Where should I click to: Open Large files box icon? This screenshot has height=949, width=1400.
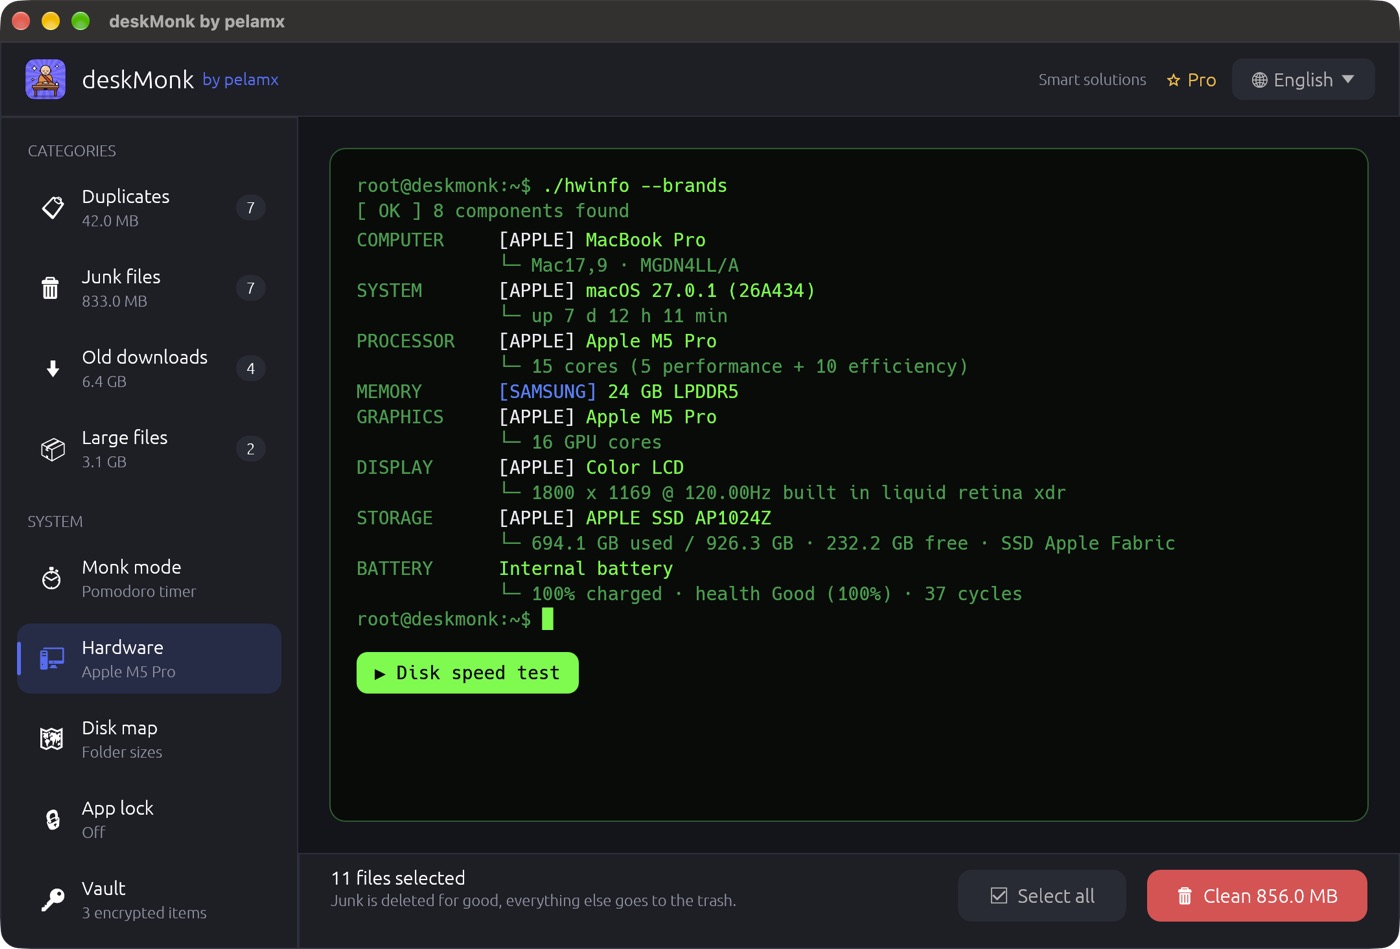pos(52,449)
